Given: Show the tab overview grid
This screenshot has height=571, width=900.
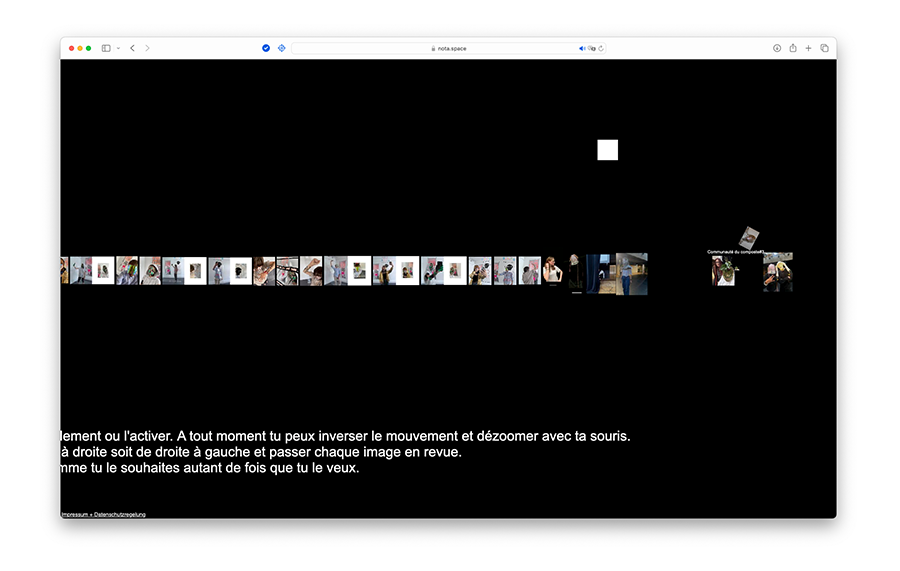Looking at the screenshot, I should 825,48.
